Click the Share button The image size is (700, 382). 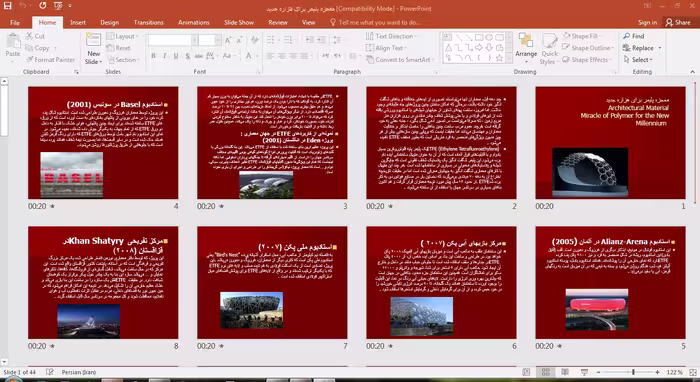[678, 22]
